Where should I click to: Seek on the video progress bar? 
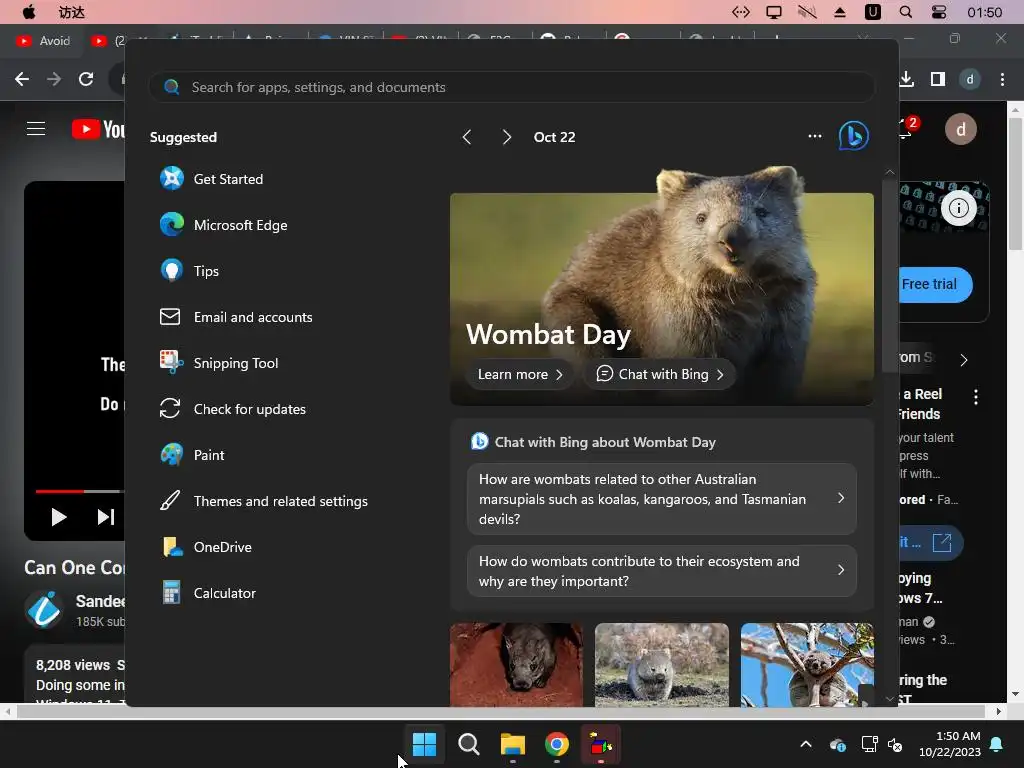point(80,490)
